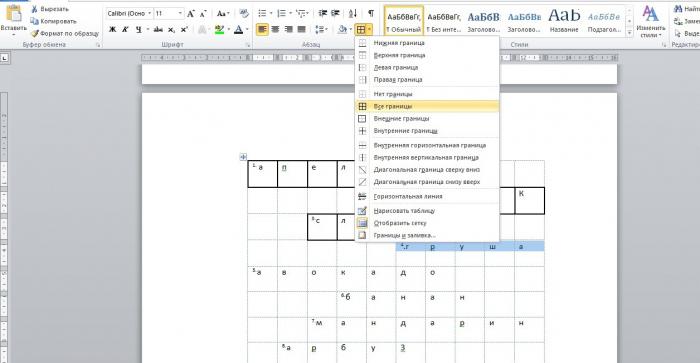
Task: Choose Диагональная граница снизу вверх
Action: point(427,182)
